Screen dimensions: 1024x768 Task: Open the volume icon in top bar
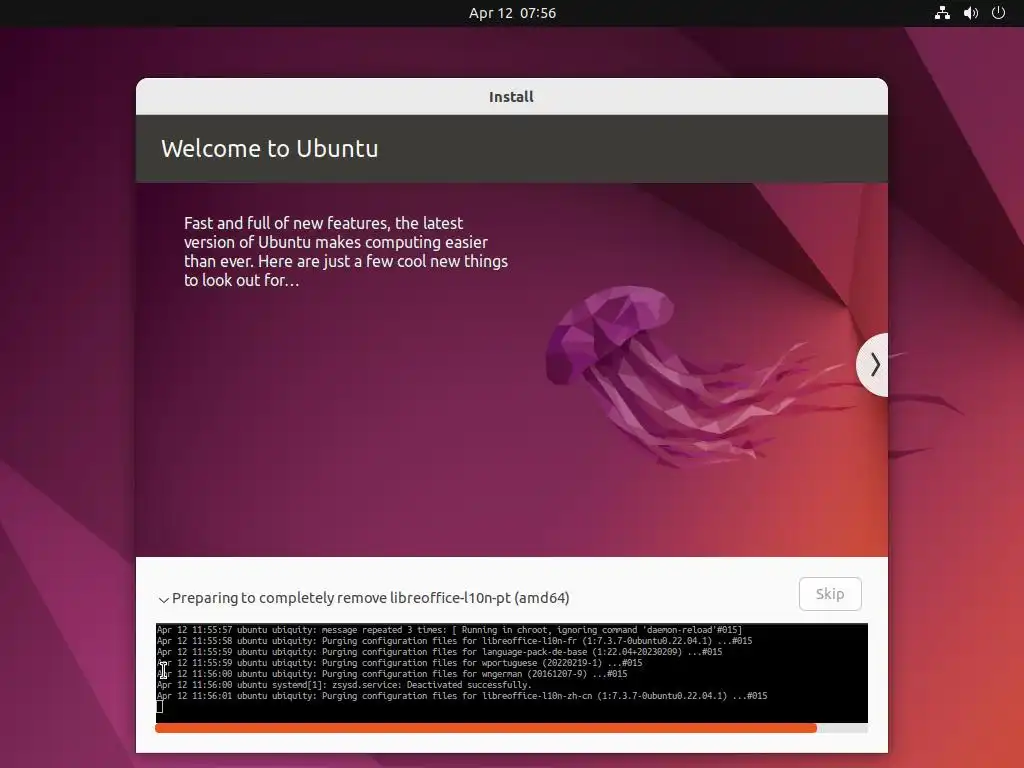pos(970,13)
